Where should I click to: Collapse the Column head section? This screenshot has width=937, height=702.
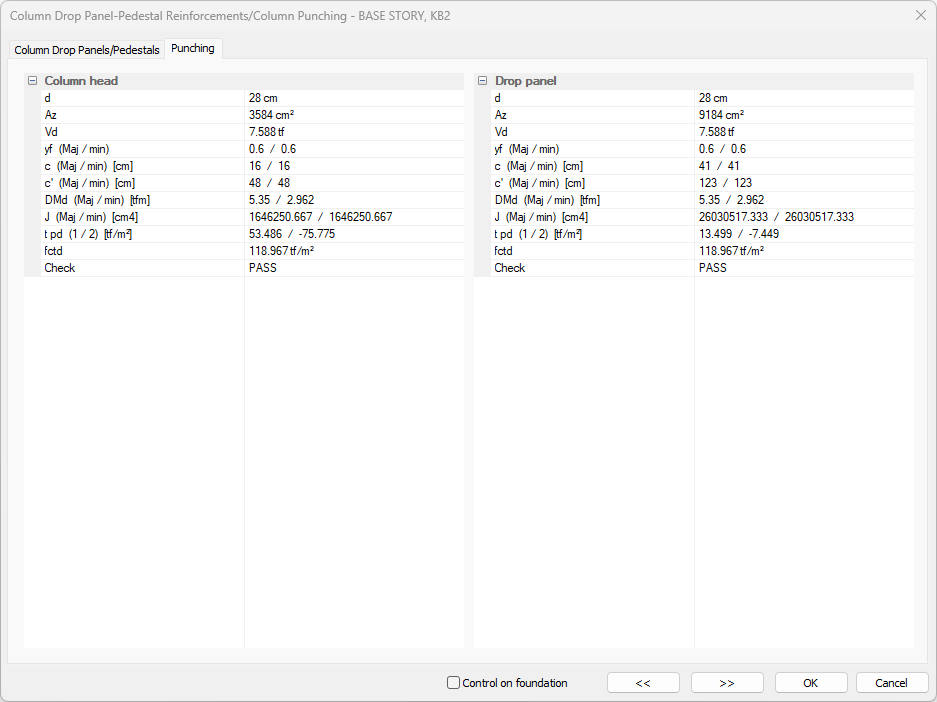32,81
